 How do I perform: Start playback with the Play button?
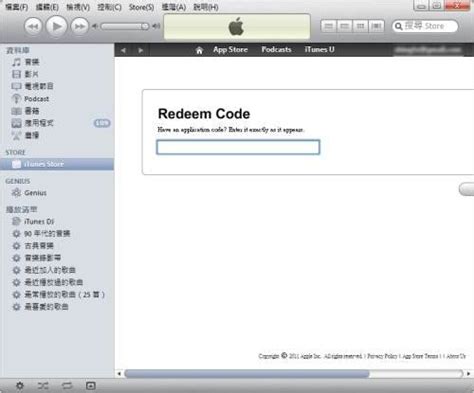tap(56, 26)
